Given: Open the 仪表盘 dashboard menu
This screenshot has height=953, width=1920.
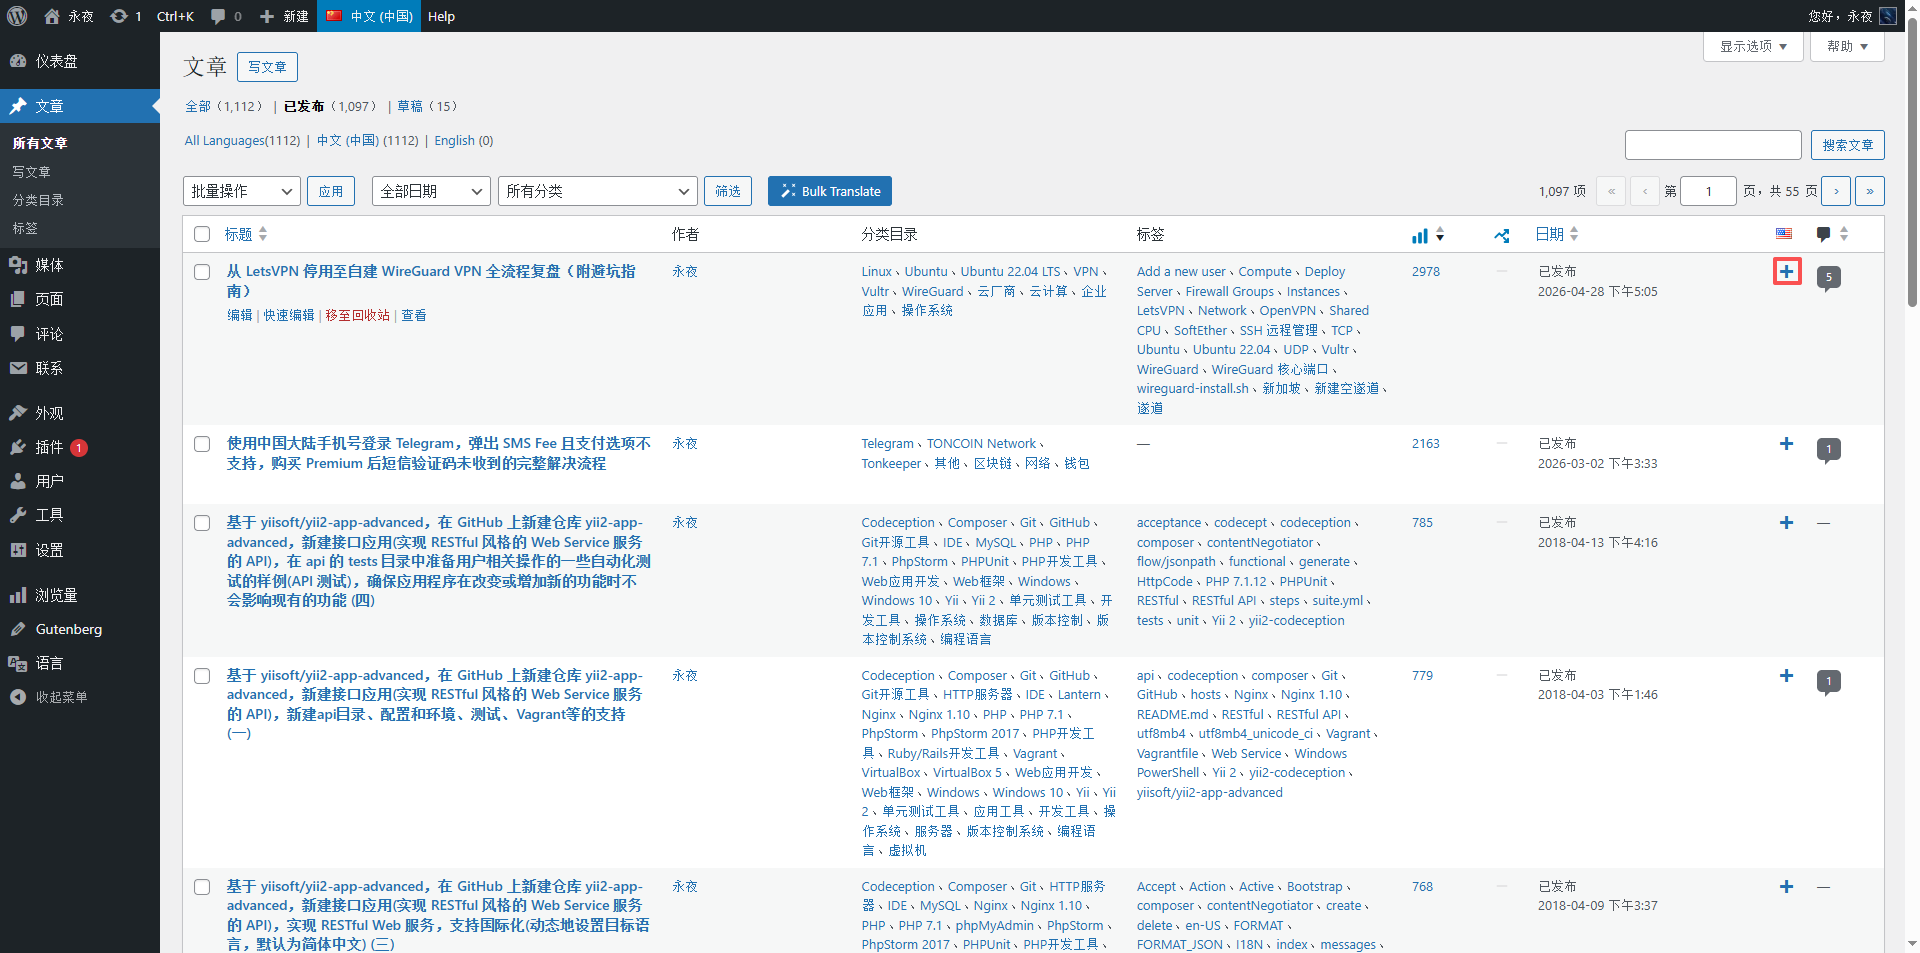Looking at the screenshot, I should tap(80, 61).
